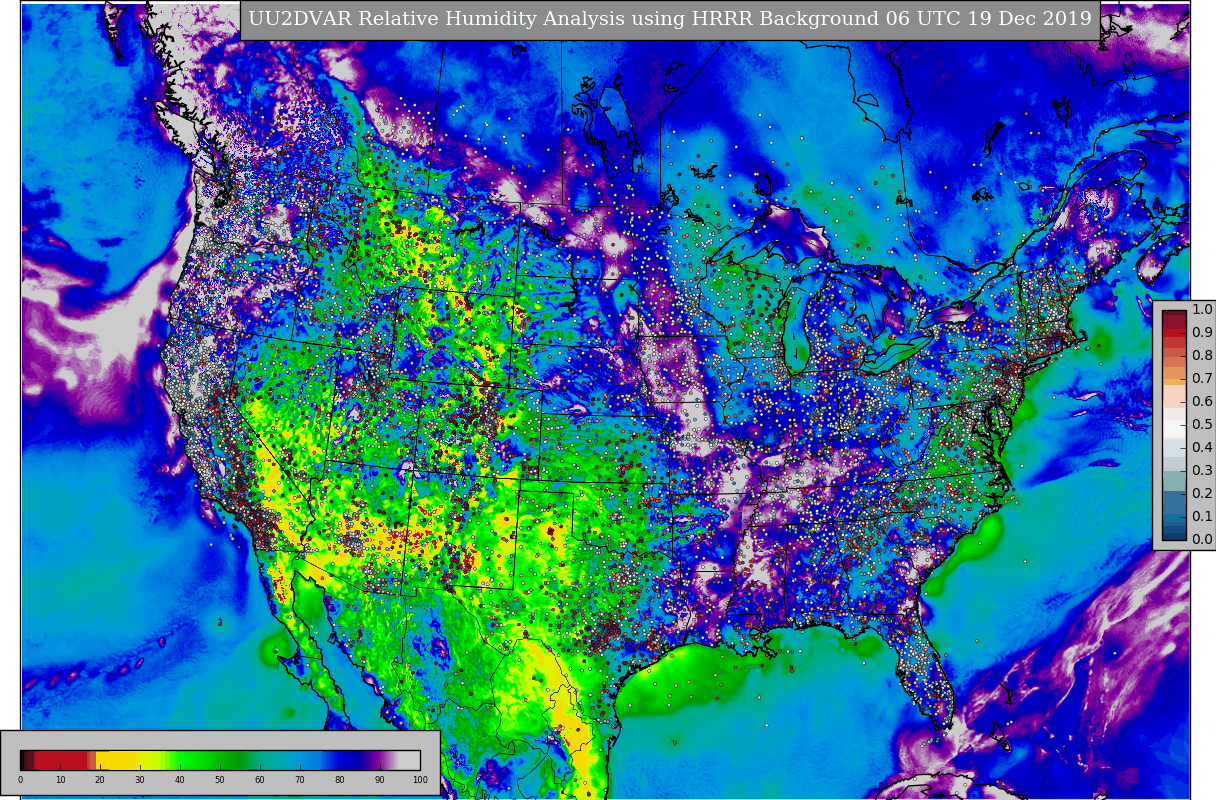Image resolution: width=1216 pixels, height=800 pixels.
Task: Click the 0.5 label on the vertical colorbar
Action: (x=1202, y=425)
